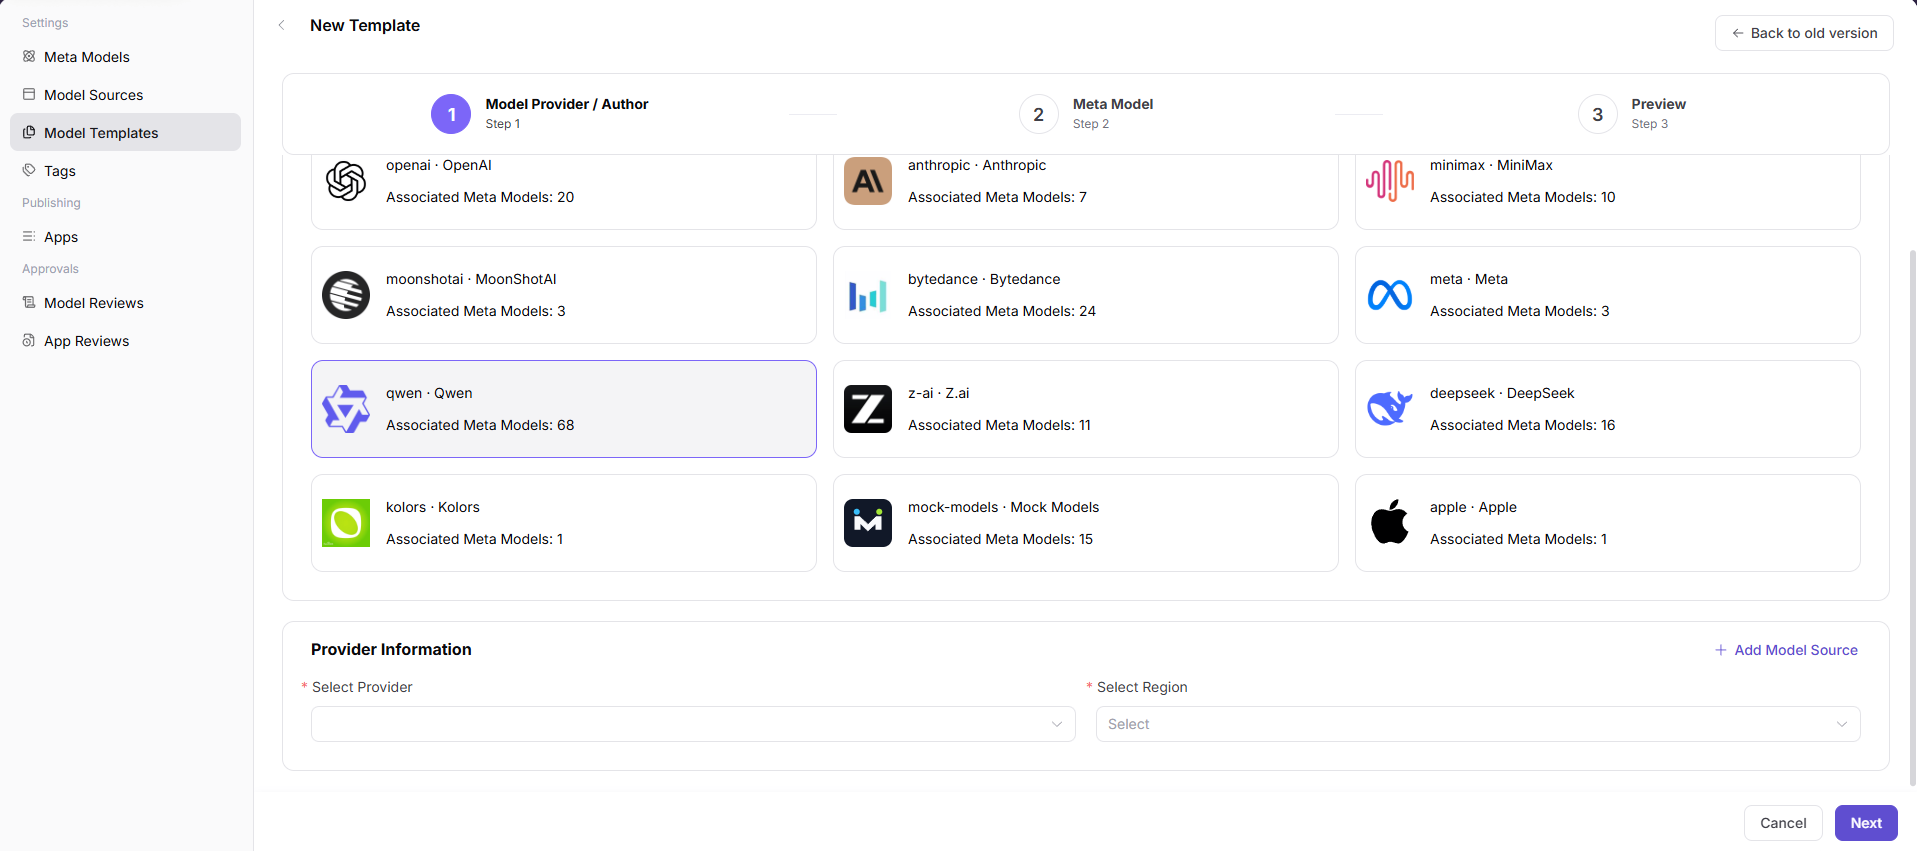This screenshot has width=1917, height=851.
Task: Click Back to old version
Action: point(1804,33)
